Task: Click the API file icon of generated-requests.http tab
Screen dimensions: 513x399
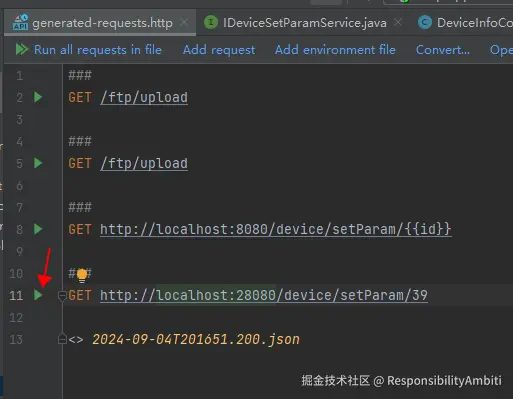Action: pos(20,22)
